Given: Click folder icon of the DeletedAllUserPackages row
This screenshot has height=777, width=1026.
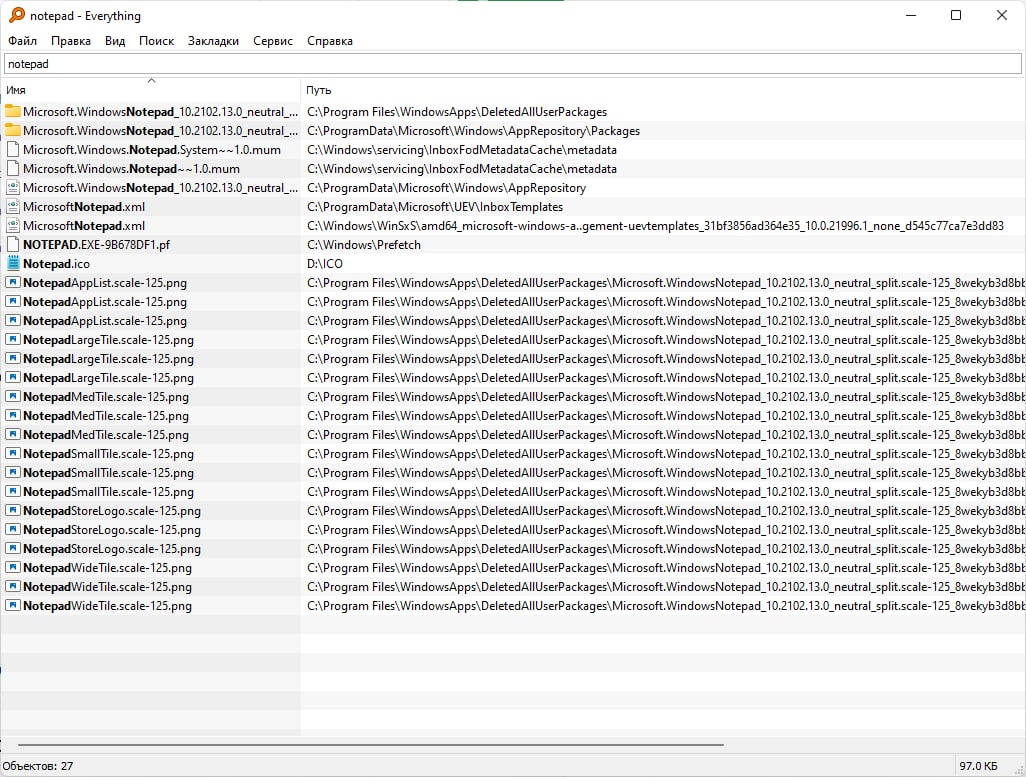Looking at the screenshot, I should pos(12,111).
